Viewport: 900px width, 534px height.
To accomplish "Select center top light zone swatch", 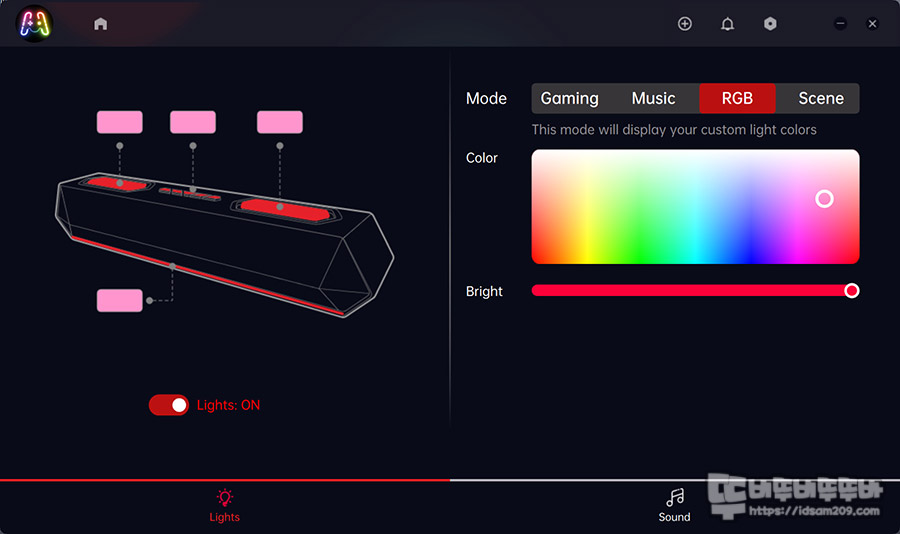I will click(x=193, y=122).
